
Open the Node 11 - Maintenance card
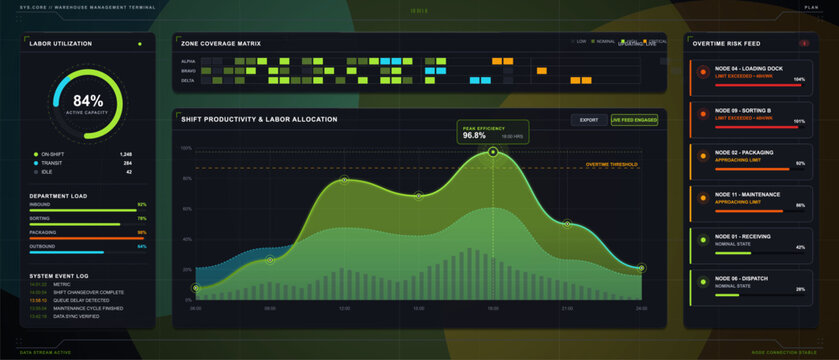pyautogui.click(x=751, y=204)
